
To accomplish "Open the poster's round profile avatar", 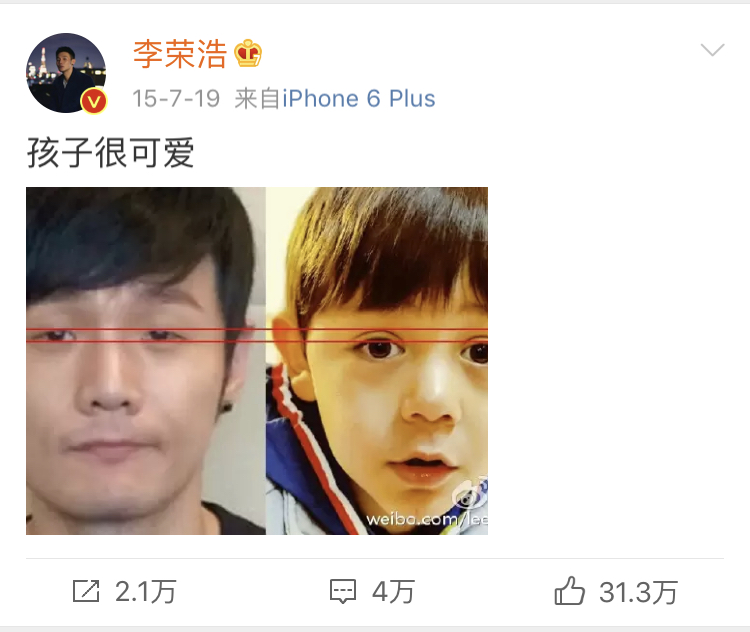I will [66, 73].
